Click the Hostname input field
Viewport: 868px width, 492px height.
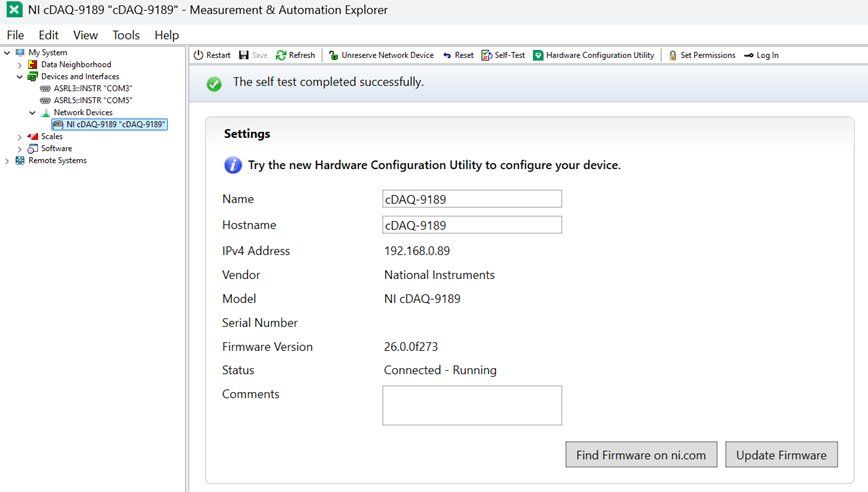pyautogui.click(x=472, y=225)
